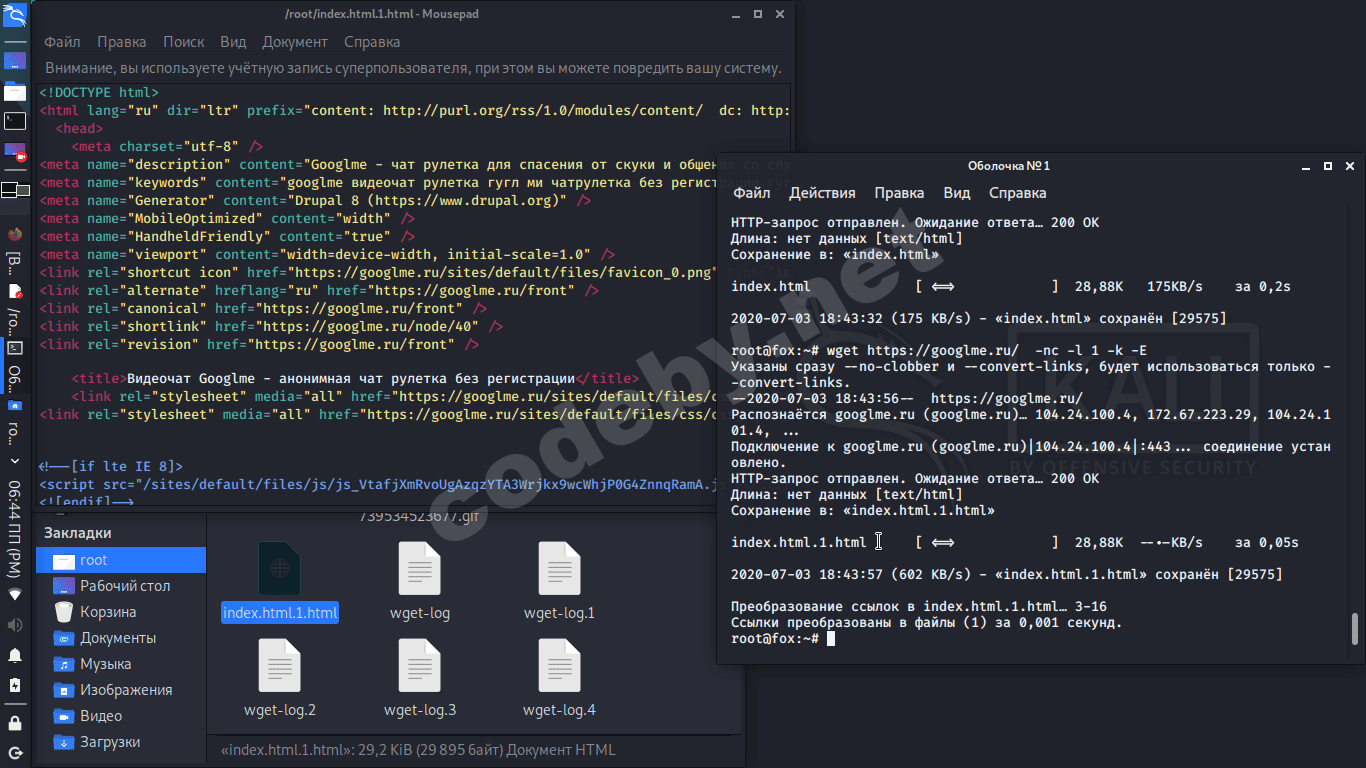Image resolution: width=1366 pixels, height=768 pixels.
Task: Click the DOCTYPE html line in Mousepad
Action: (99, 92)
